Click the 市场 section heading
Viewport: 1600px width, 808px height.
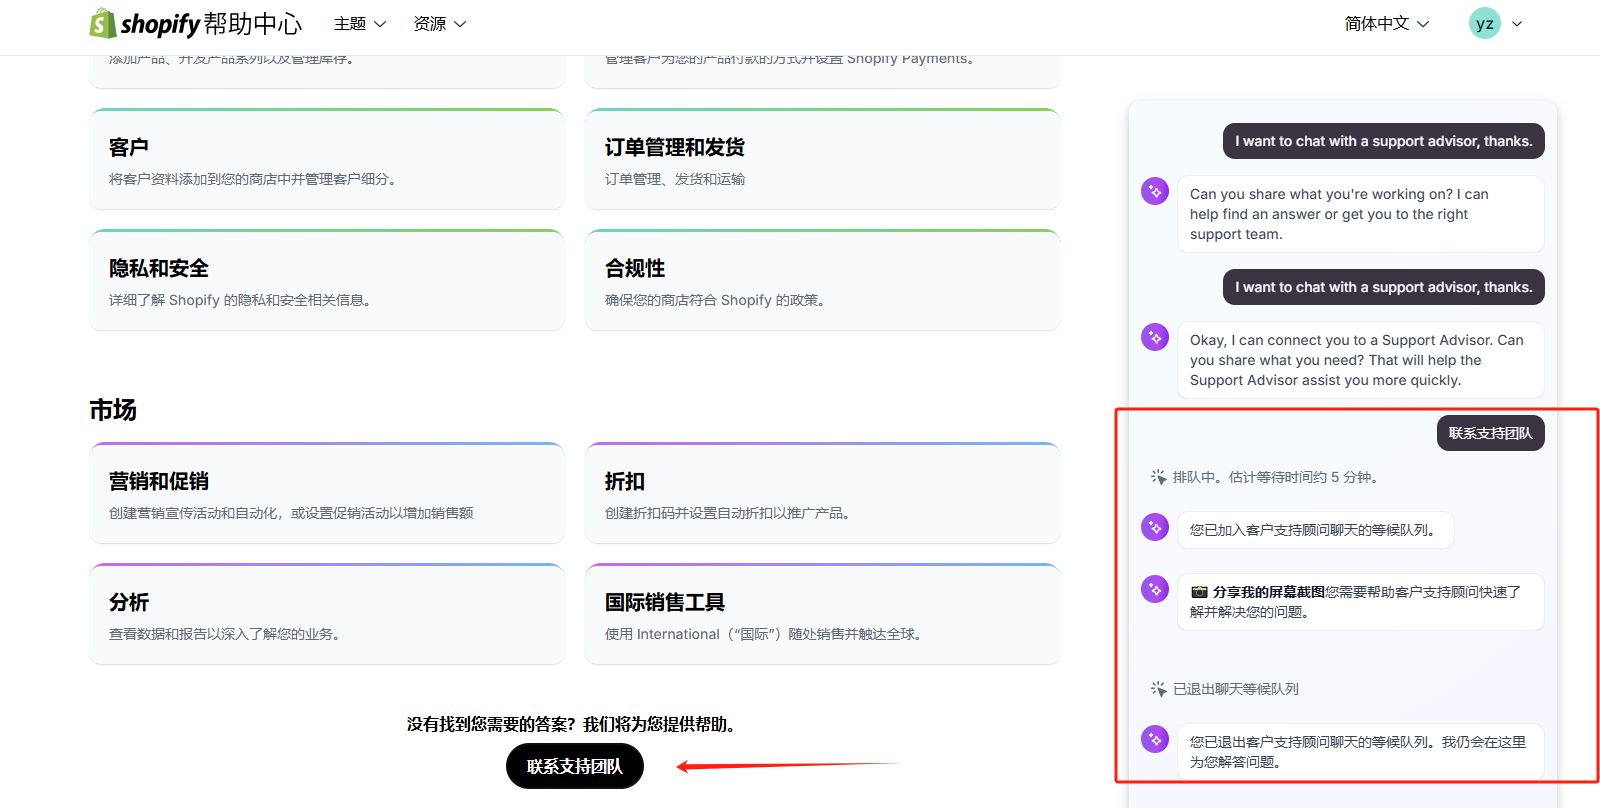coord(113,410)
